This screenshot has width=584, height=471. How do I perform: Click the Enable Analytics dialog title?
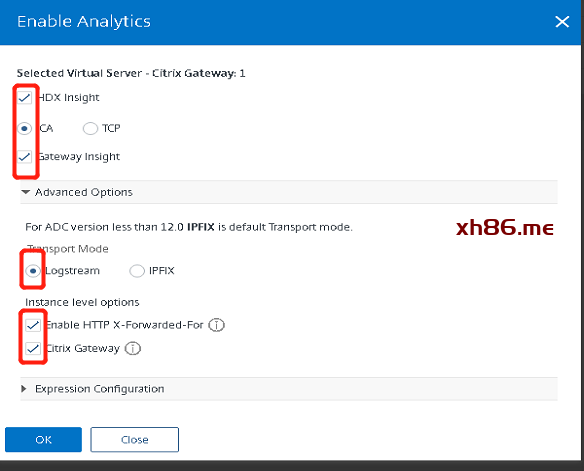coord(84,22)
